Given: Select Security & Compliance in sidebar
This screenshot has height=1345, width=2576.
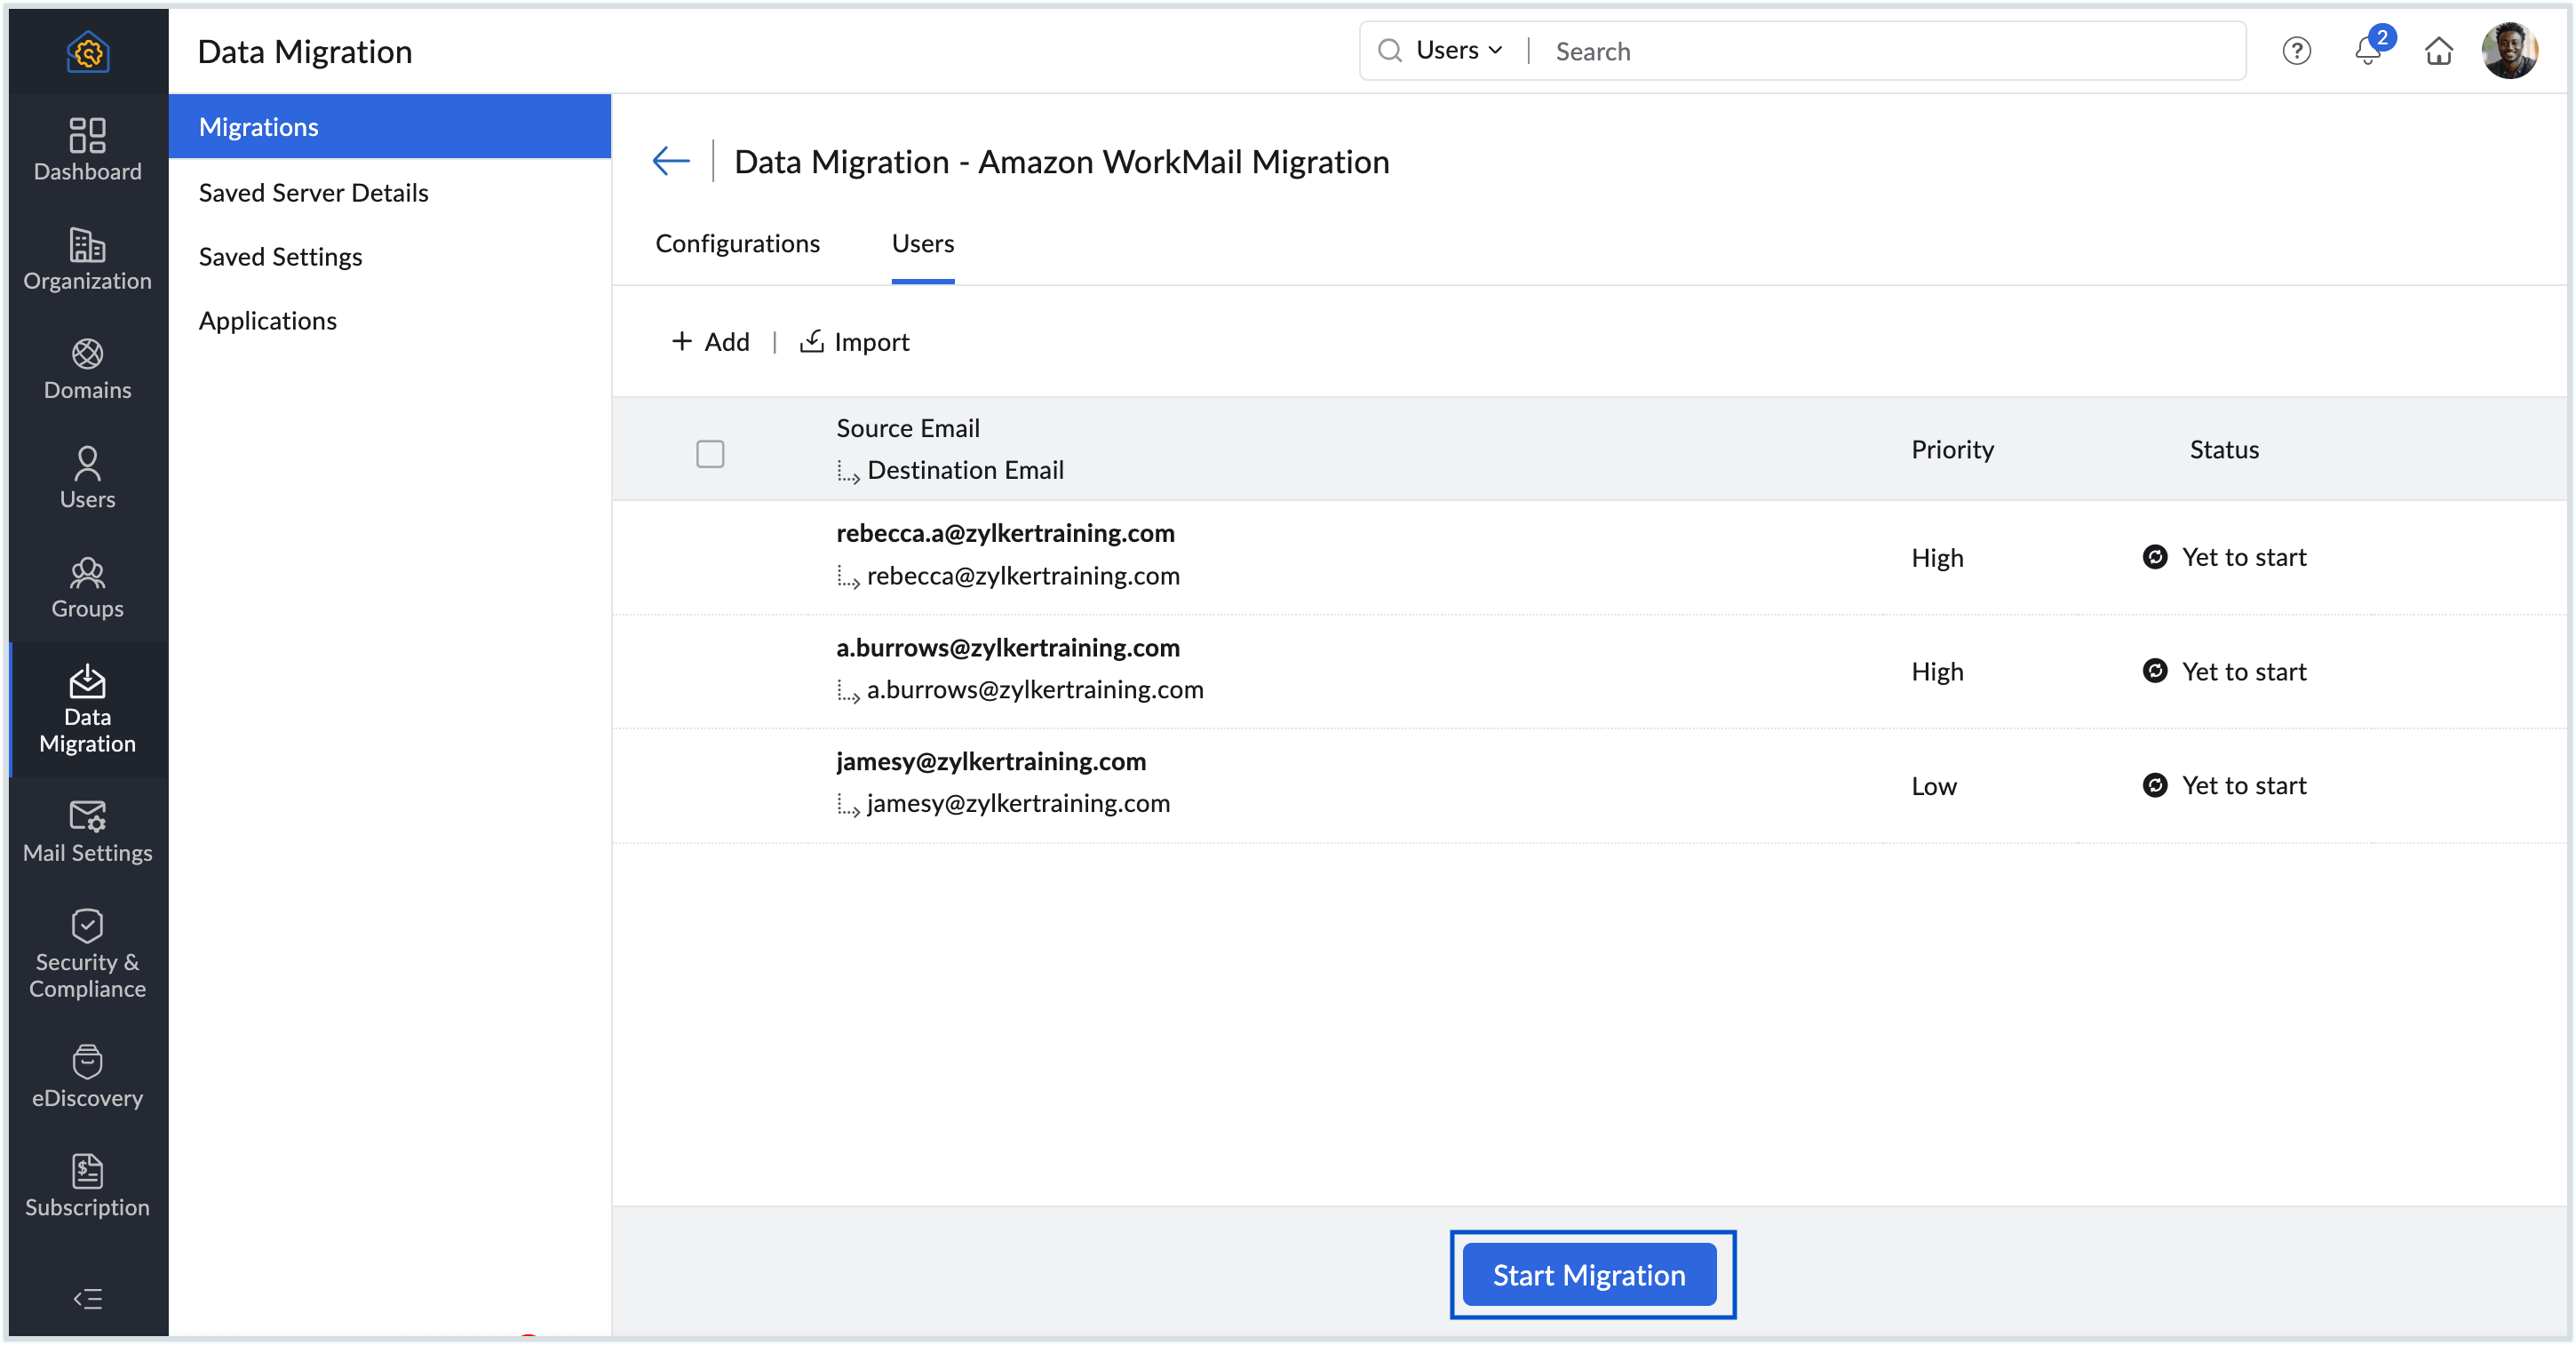Looking at the screenshot, I should coord(87,954).
